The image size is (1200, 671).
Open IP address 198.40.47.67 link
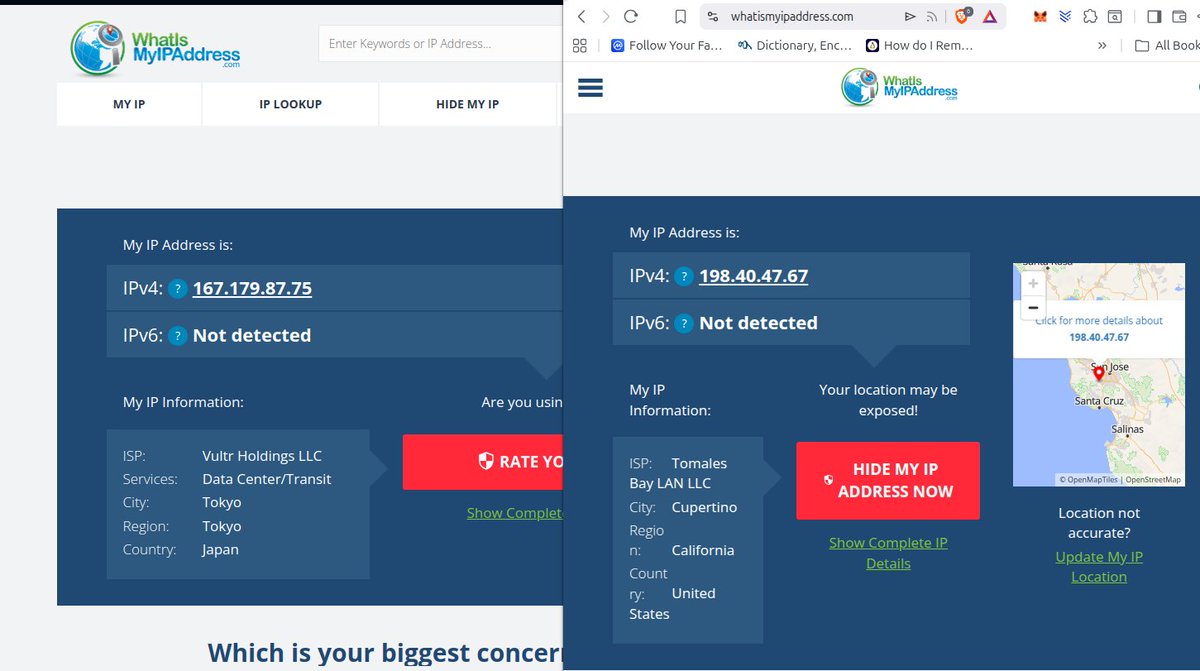click(x=754, y=276)
